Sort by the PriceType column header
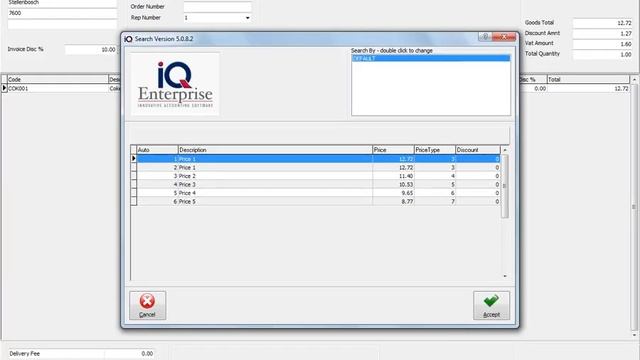Screen dimensions: 640x360 [x=435, y=150]
